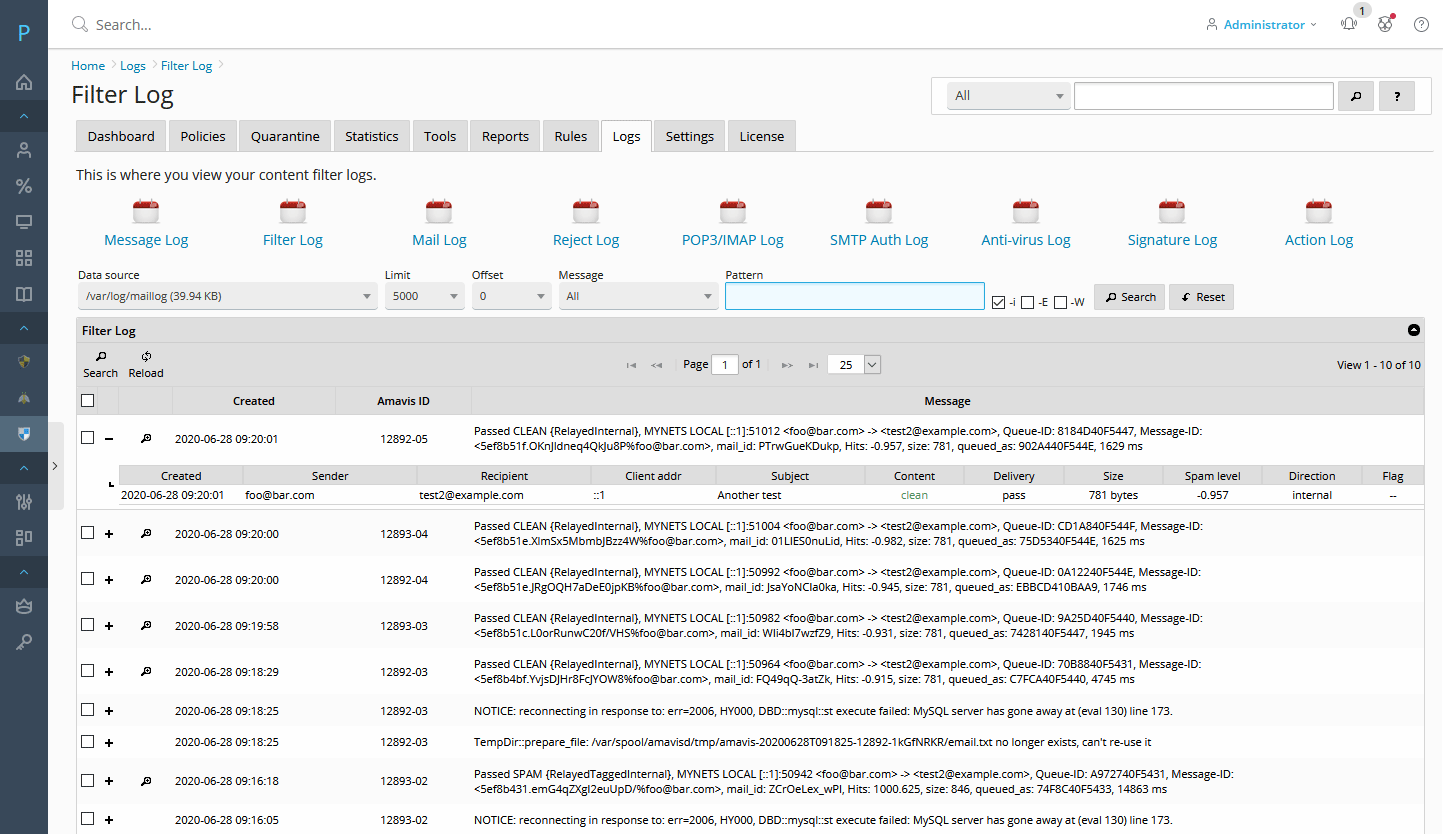The width and height of the screenshot is (1443, 834).
Task: Click the magnifier icon on the first log row
Action: click(x=145, y=437)
